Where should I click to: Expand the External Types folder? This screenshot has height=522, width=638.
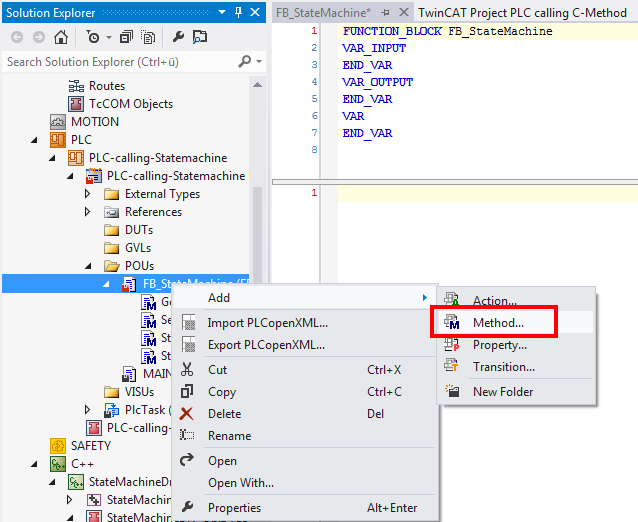(x=87, y=194)
